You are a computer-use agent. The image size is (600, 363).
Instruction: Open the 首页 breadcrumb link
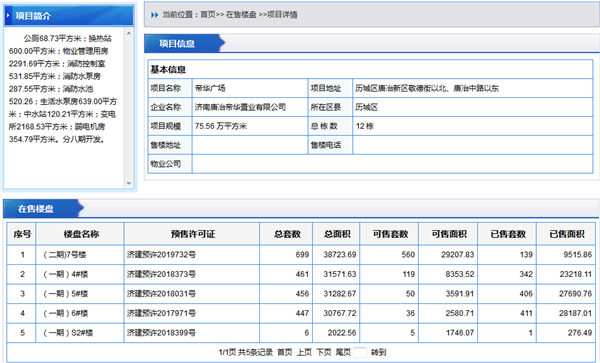point(208,15)
